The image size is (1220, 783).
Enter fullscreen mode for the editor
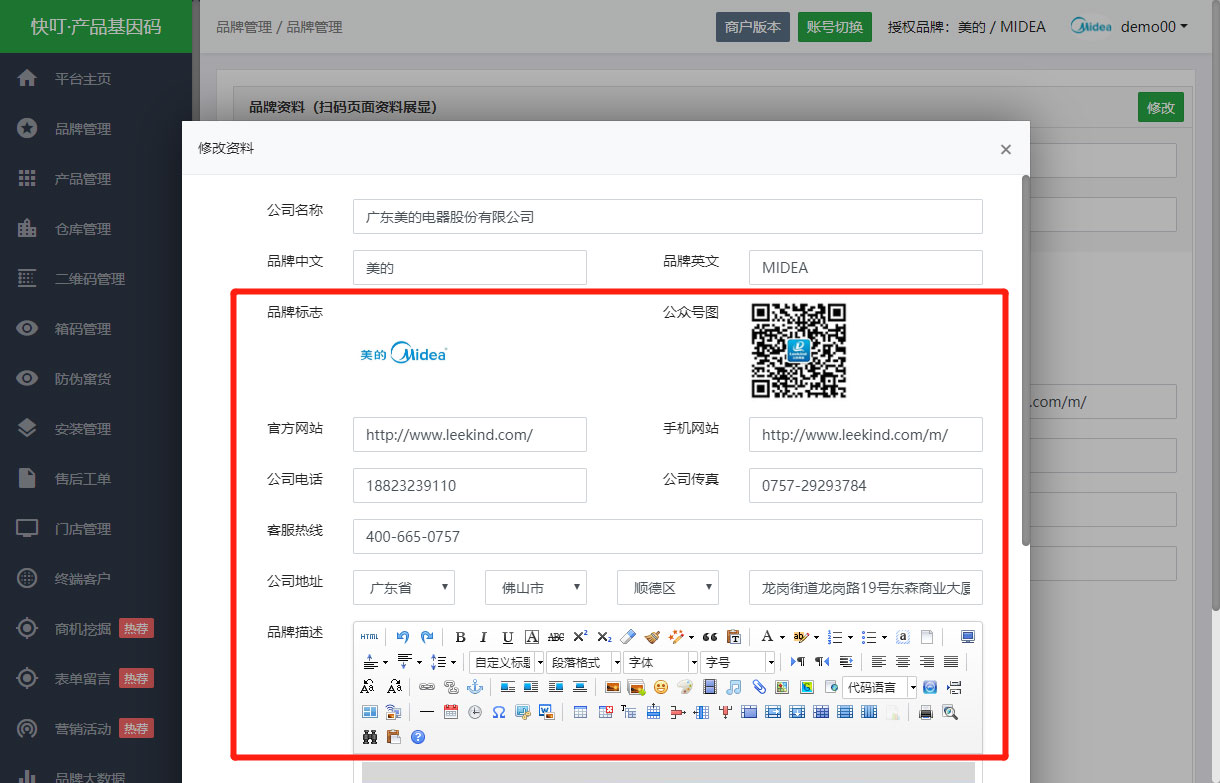click(x=967, y=637)
